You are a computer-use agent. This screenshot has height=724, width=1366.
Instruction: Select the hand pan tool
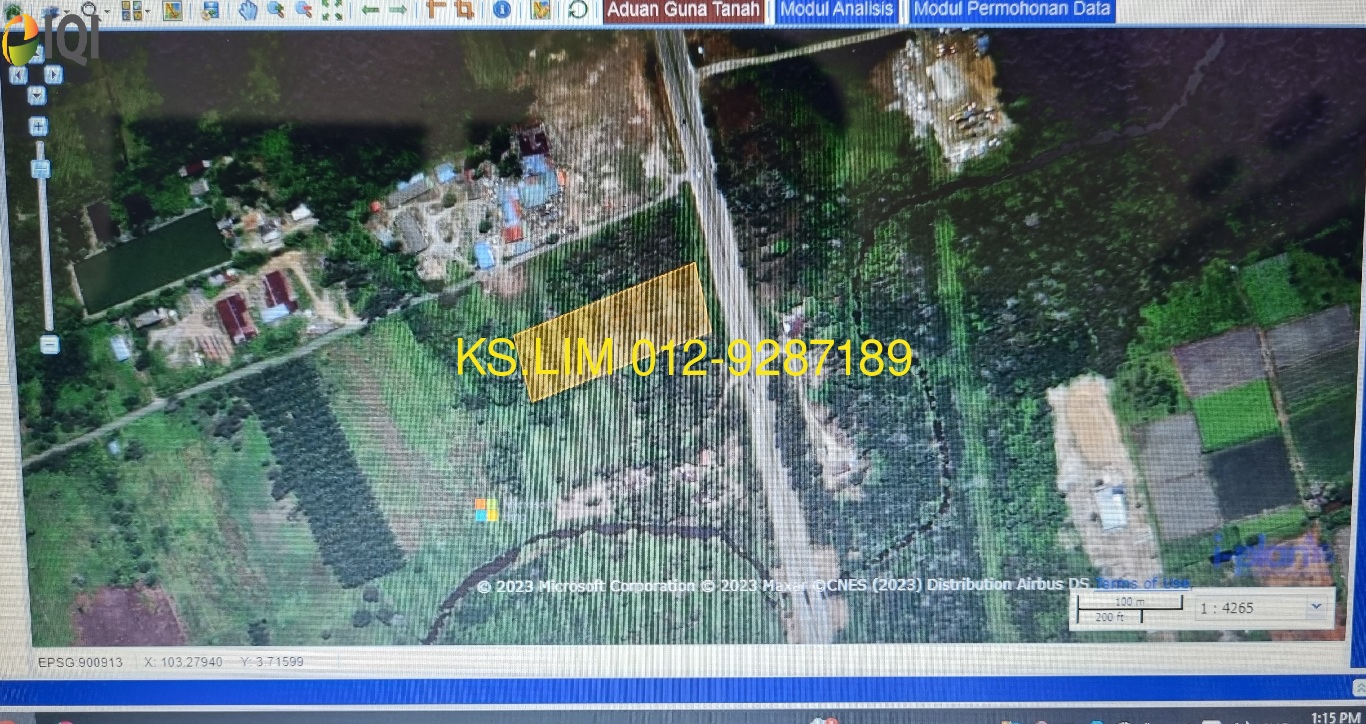coord(248,10)
